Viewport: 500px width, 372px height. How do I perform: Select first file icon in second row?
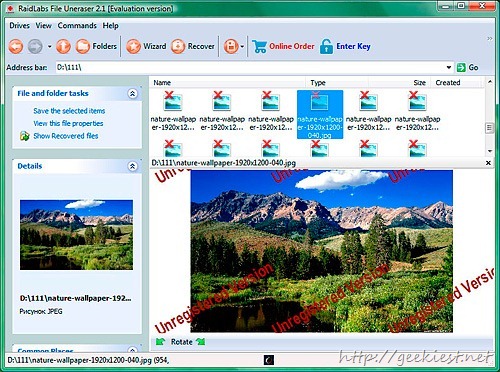(173, 149)
